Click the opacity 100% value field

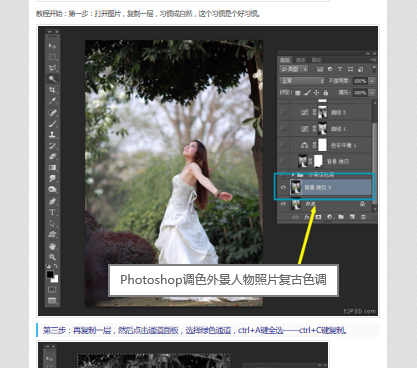click(x=360, y=81)
